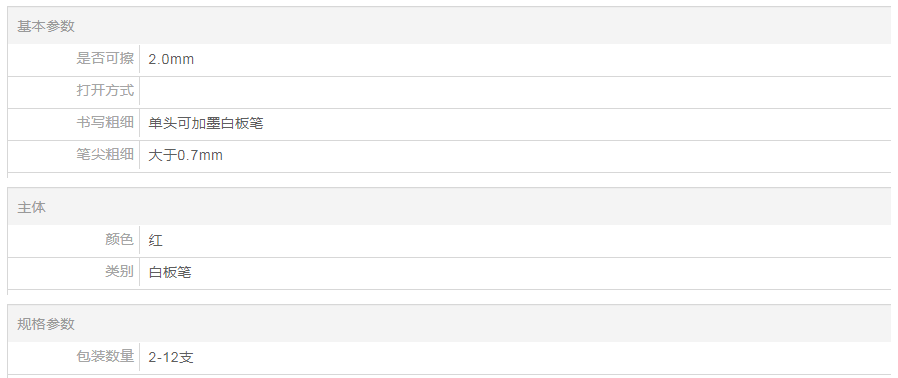Click the 2-12支 value
Viewport: 898px width, 378px height.
(x=171, y=357)
